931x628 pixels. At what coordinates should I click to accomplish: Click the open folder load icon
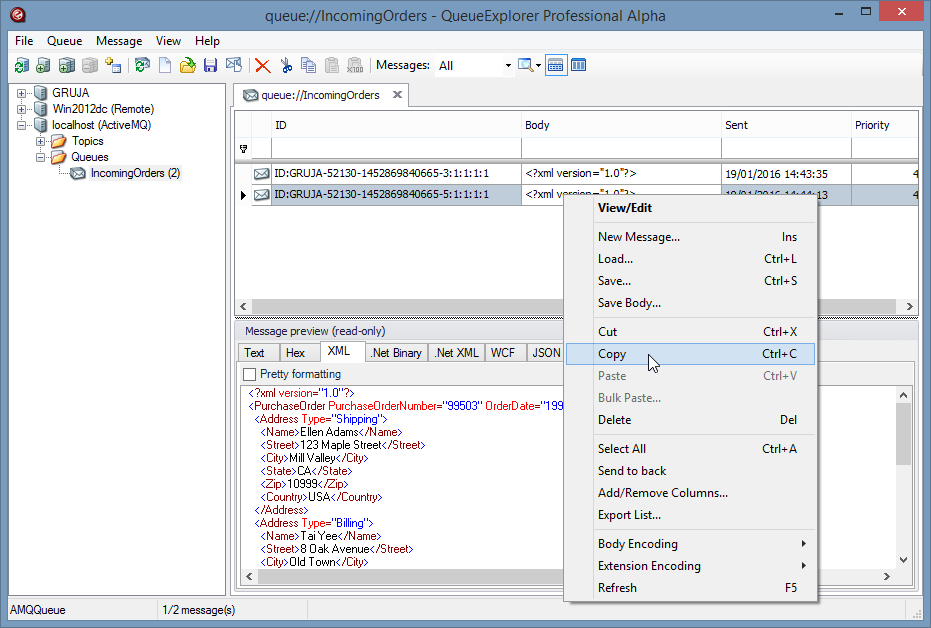tap(188, 66)
